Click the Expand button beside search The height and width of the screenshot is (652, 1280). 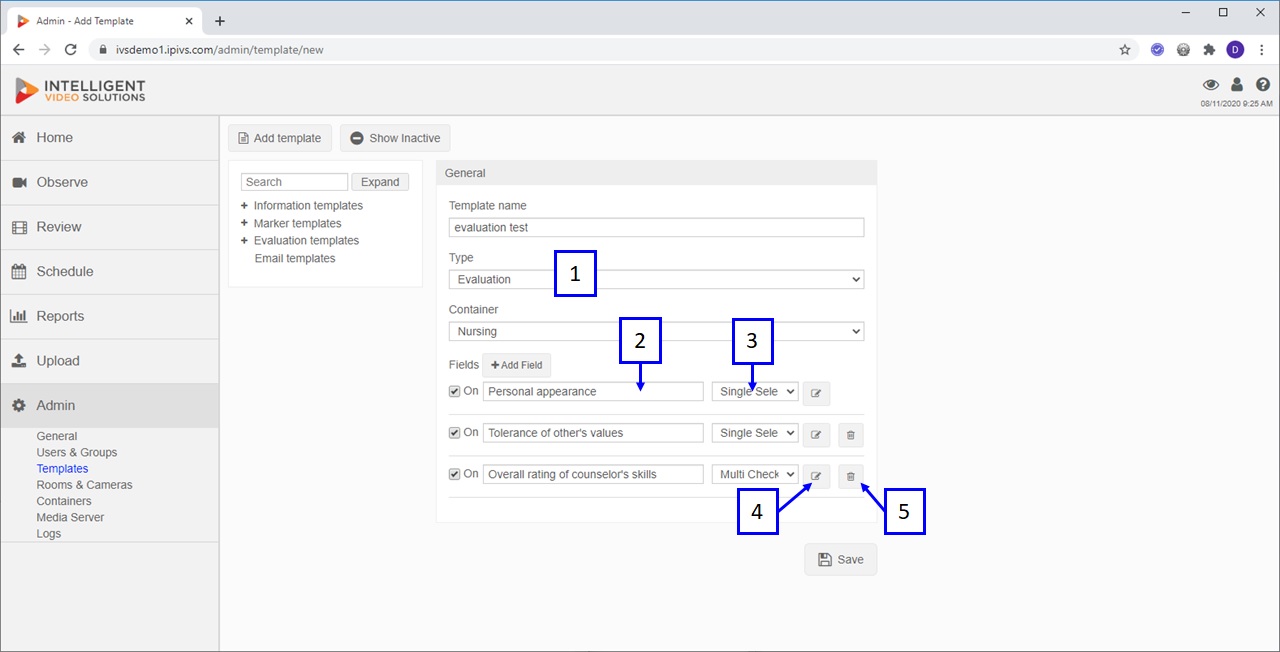point(380,182)
